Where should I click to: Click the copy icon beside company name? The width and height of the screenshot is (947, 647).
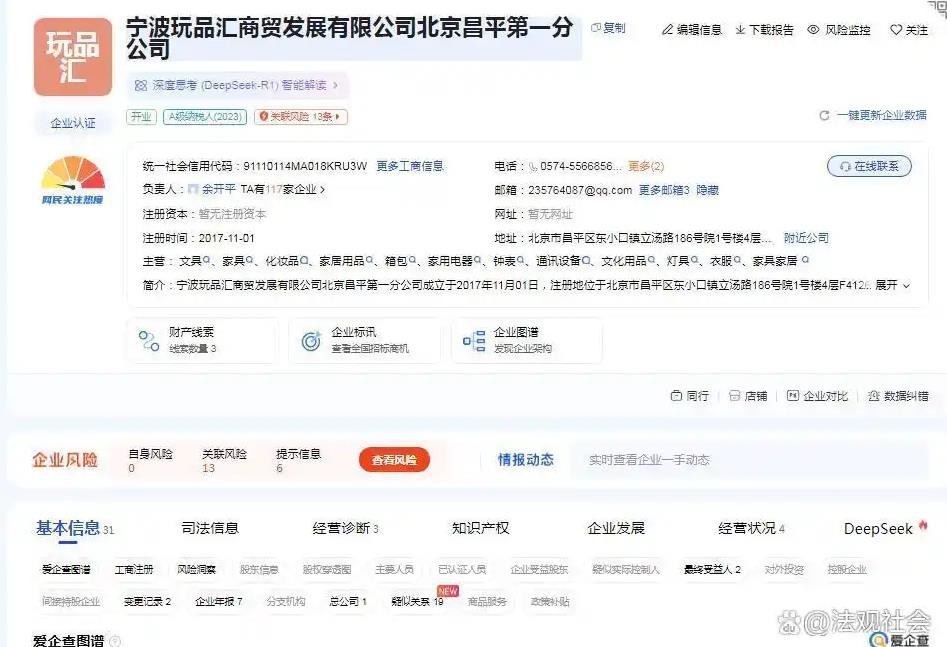pyautogui.click(x=596, y=29)
